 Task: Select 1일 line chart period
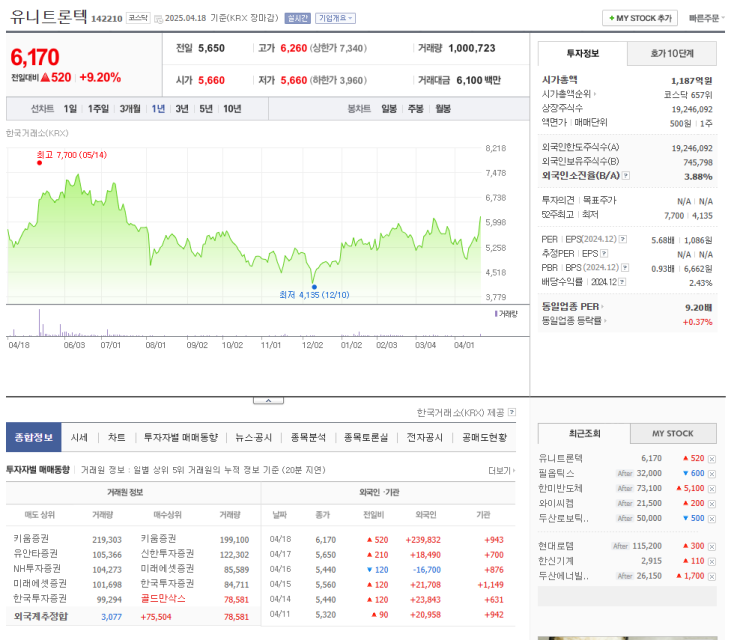(x=70, y=109)
